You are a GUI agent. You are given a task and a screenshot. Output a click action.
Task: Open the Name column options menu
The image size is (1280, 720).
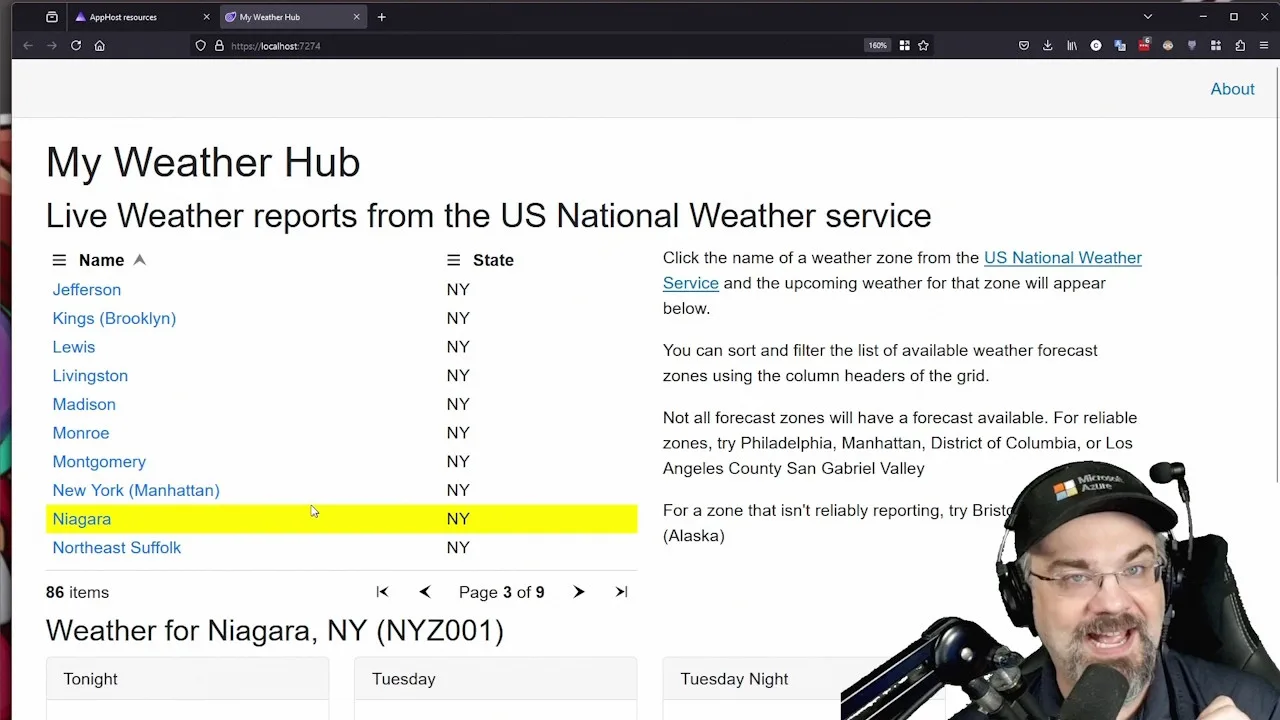(x=59, y=260)
